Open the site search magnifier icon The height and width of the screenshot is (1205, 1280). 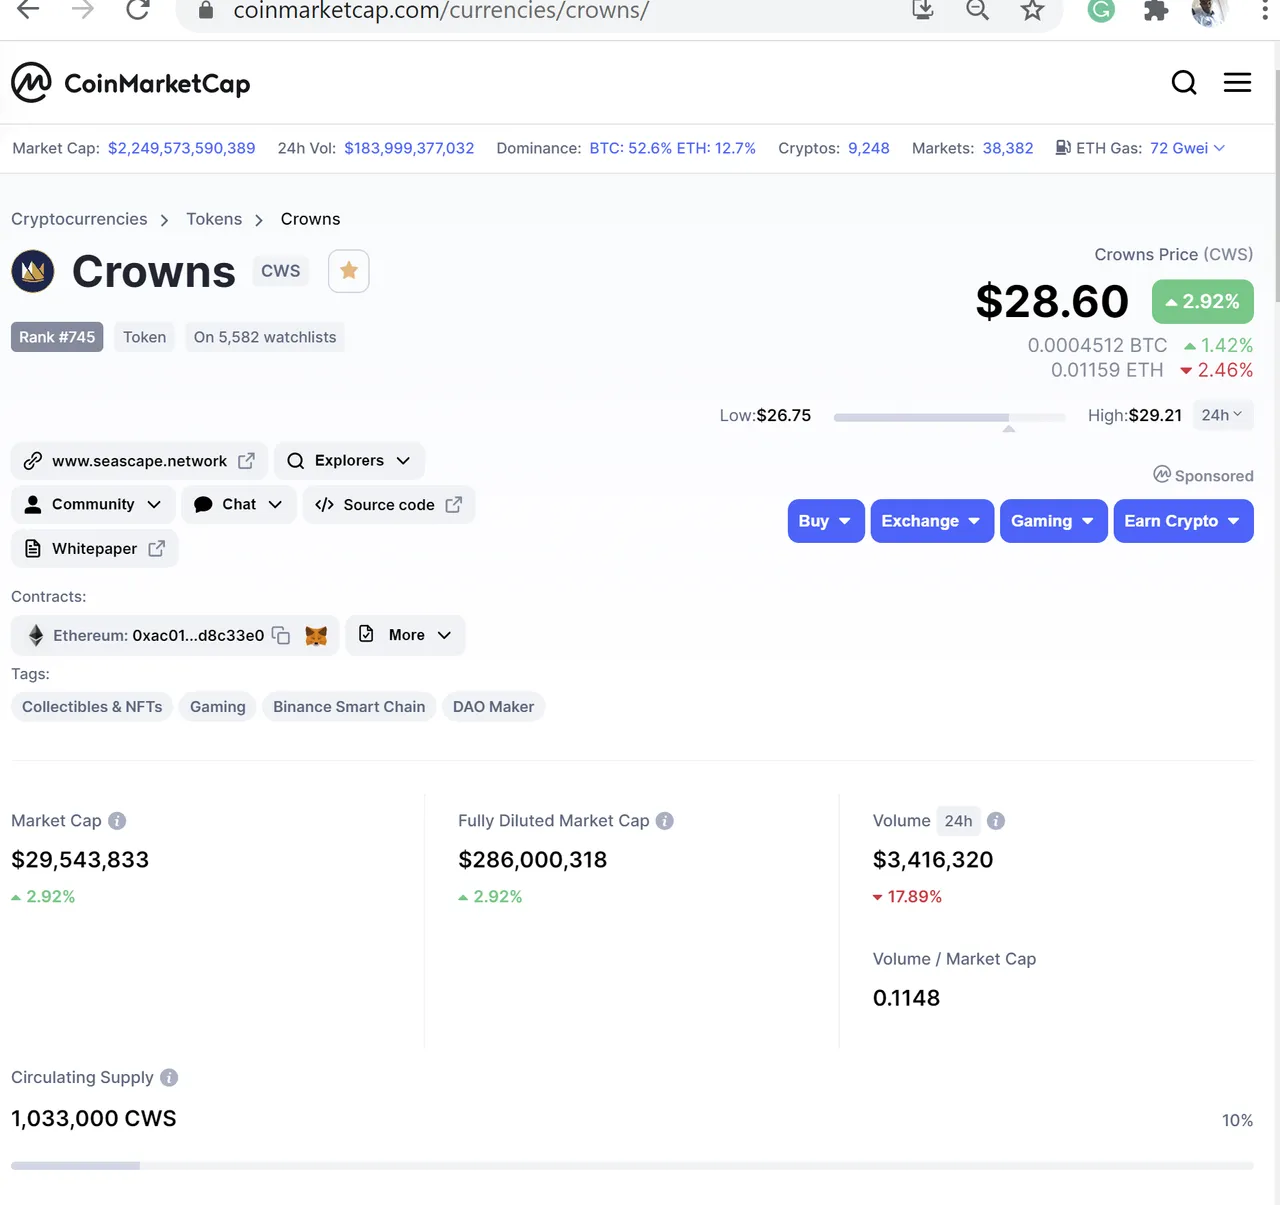[x=1184, y=83]
